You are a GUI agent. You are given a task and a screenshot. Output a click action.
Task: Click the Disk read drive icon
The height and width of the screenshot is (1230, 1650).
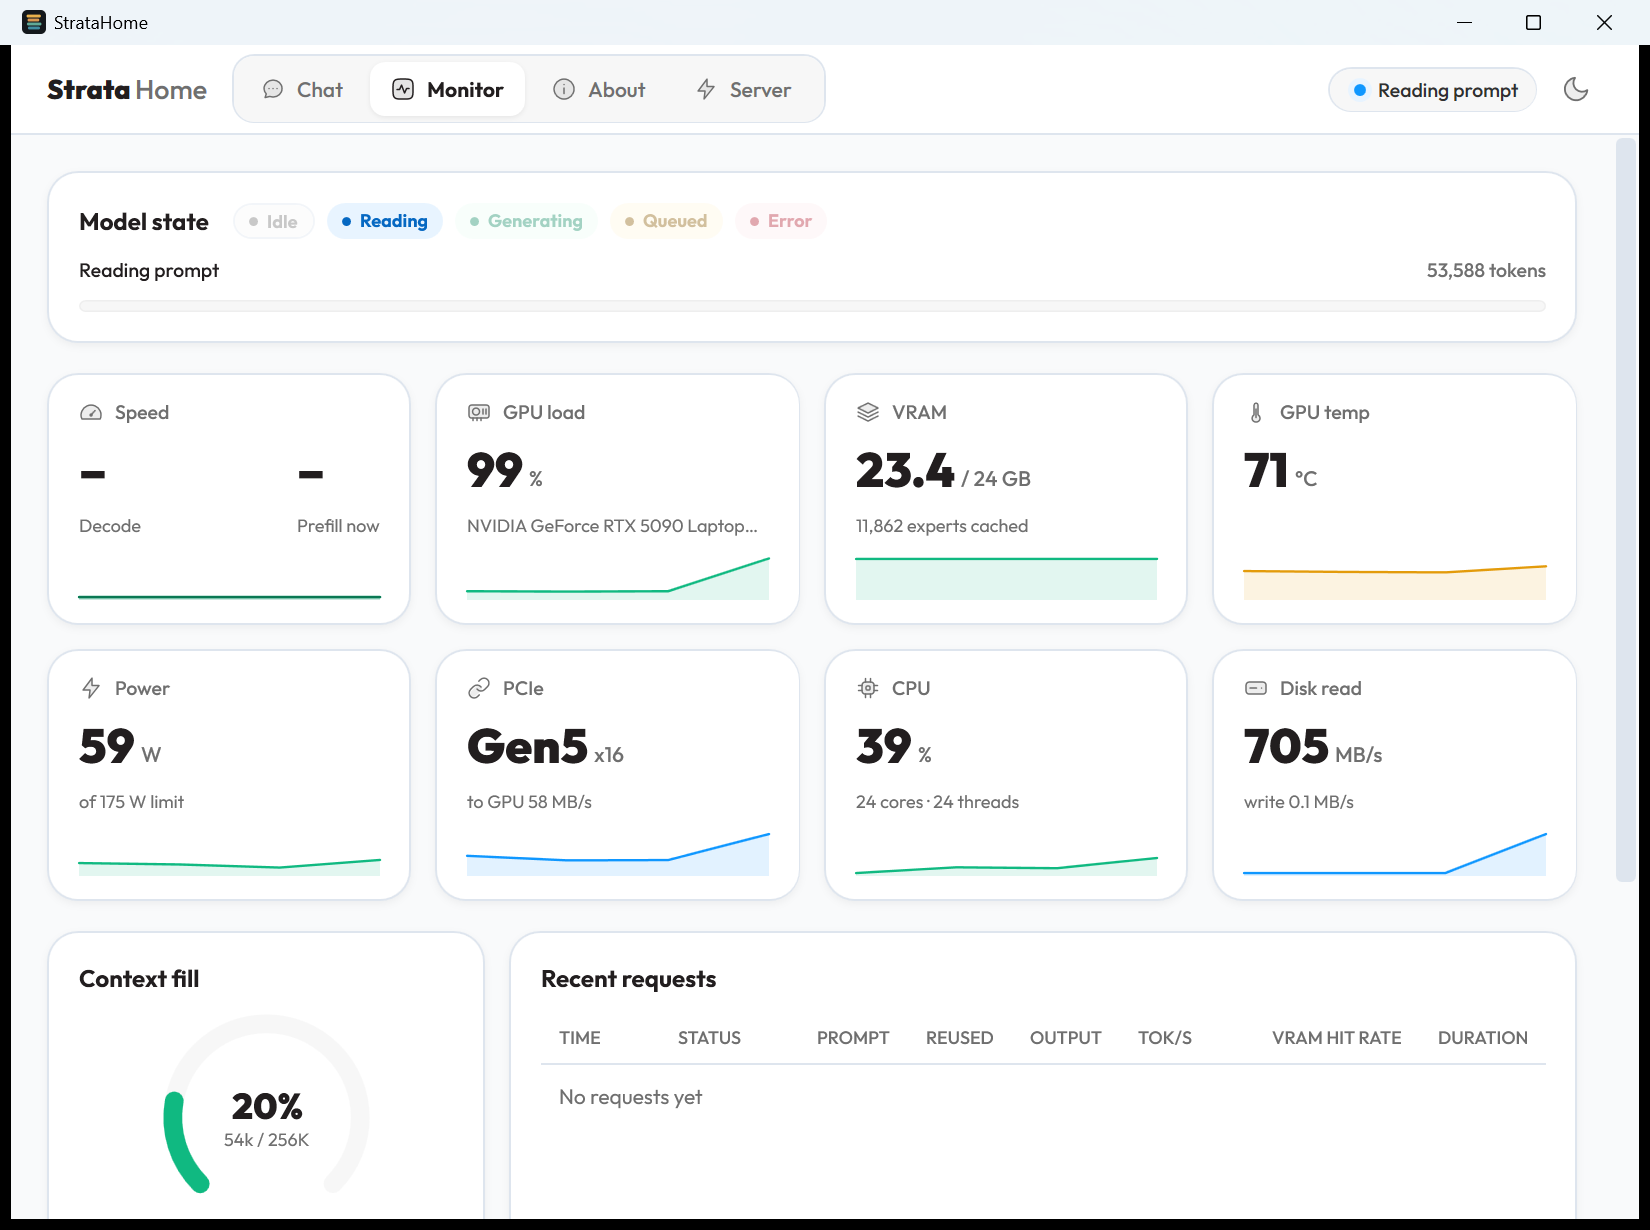click(x=1256, y=689)
